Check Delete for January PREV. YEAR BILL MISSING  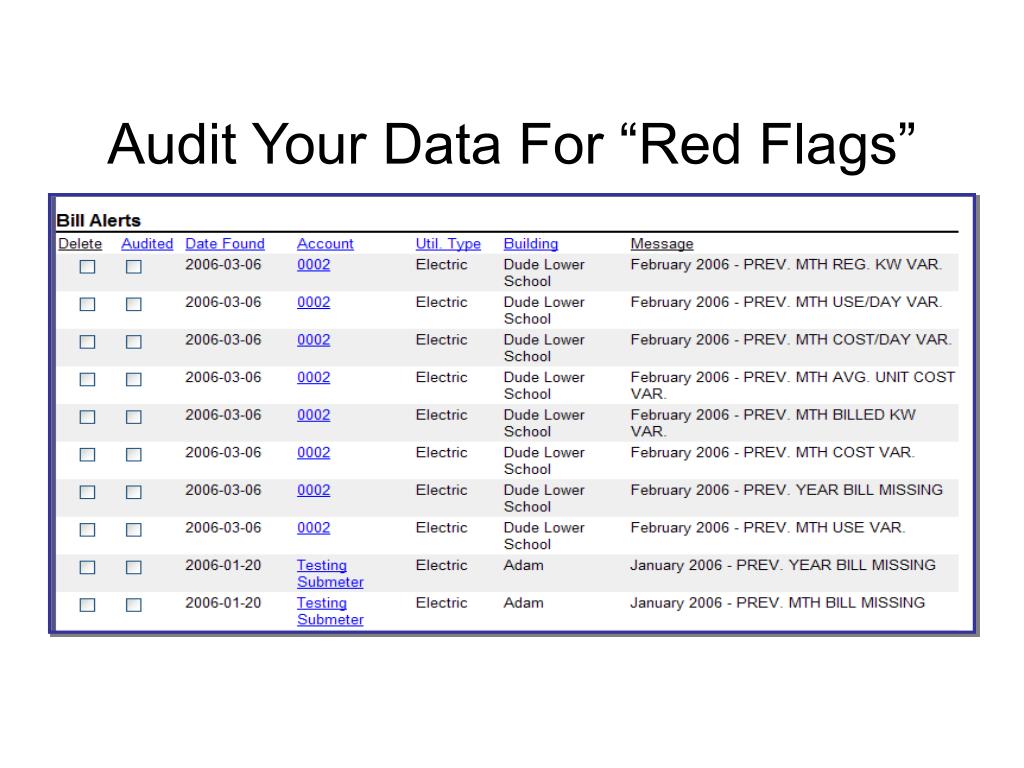[x=87, y=568]
